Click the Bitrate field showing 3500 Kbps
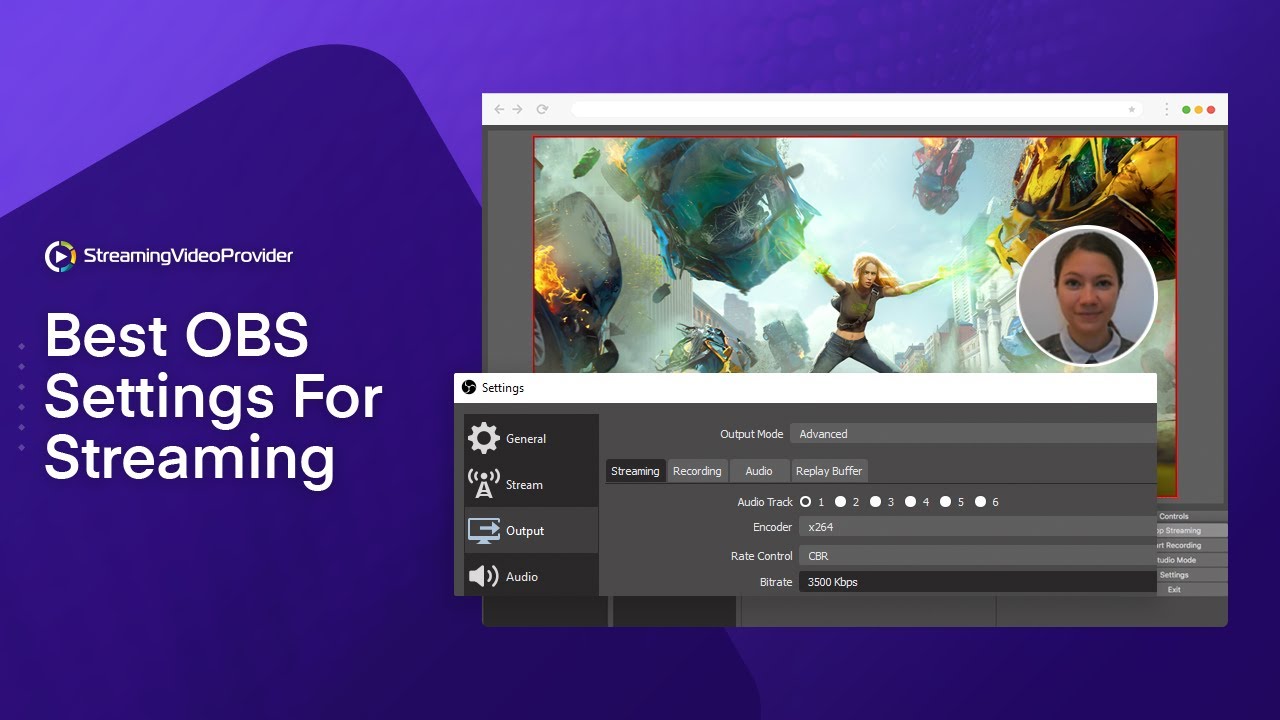 (x=978, y=582)
